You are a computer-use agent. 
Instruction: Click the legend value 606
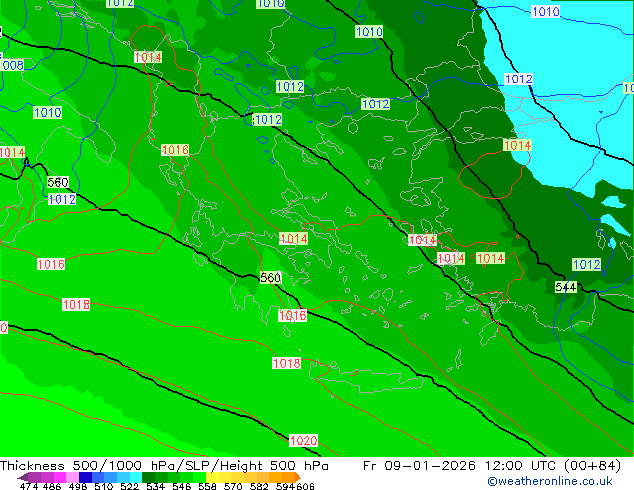tap(305, 486)
